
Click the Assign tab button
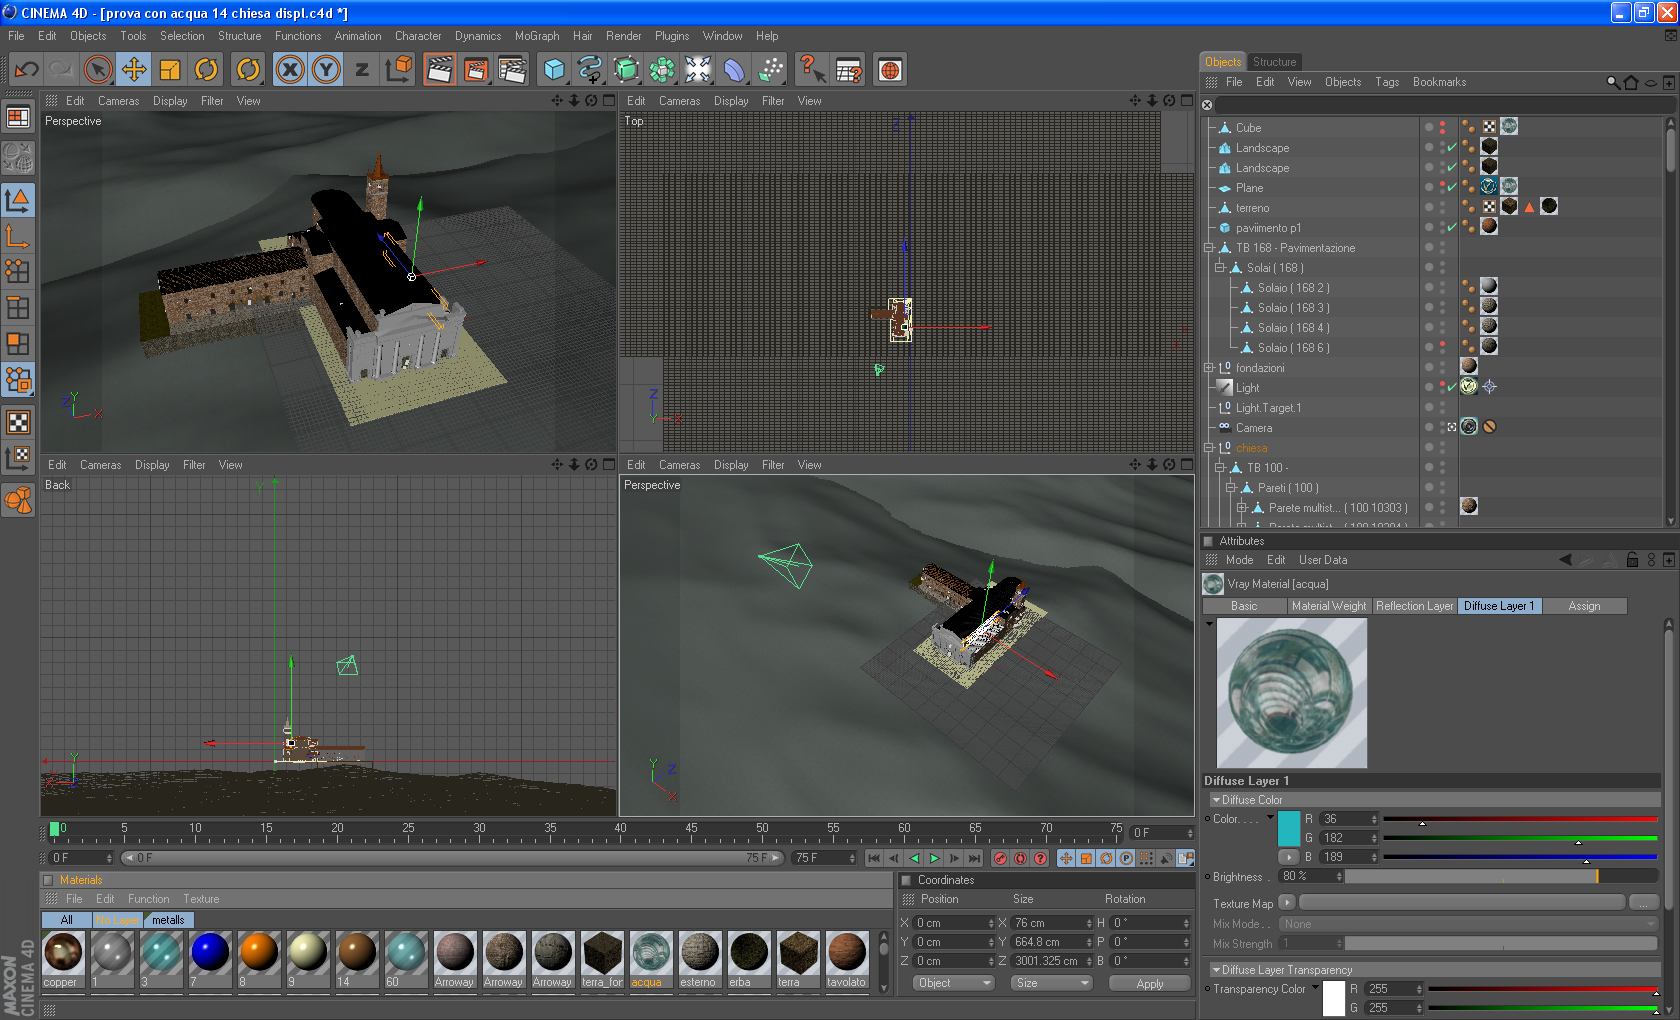1584,606
